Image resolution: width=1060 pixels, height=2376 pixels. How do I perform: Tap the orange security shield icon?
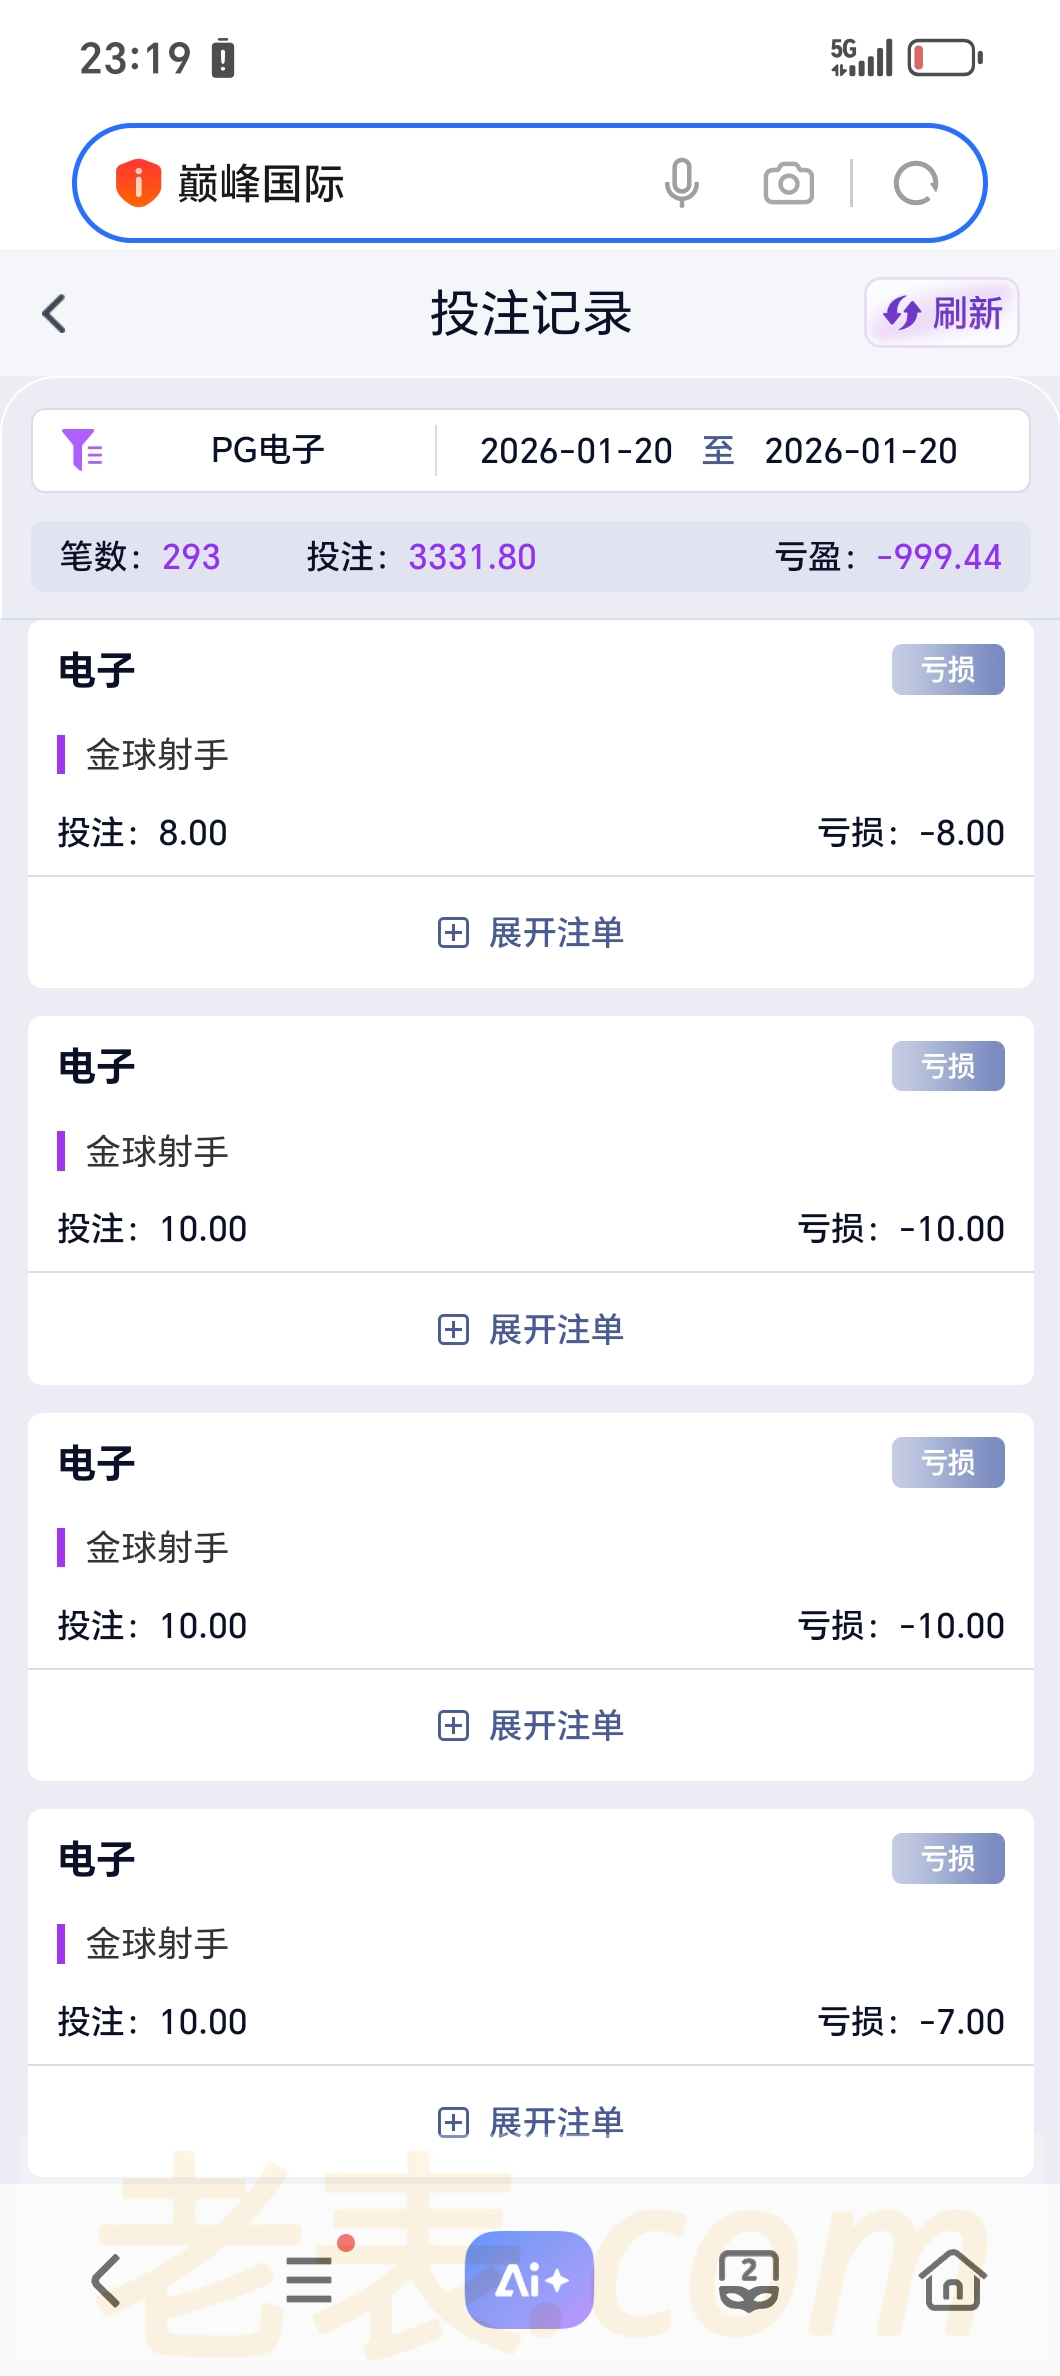pos(138,183)
